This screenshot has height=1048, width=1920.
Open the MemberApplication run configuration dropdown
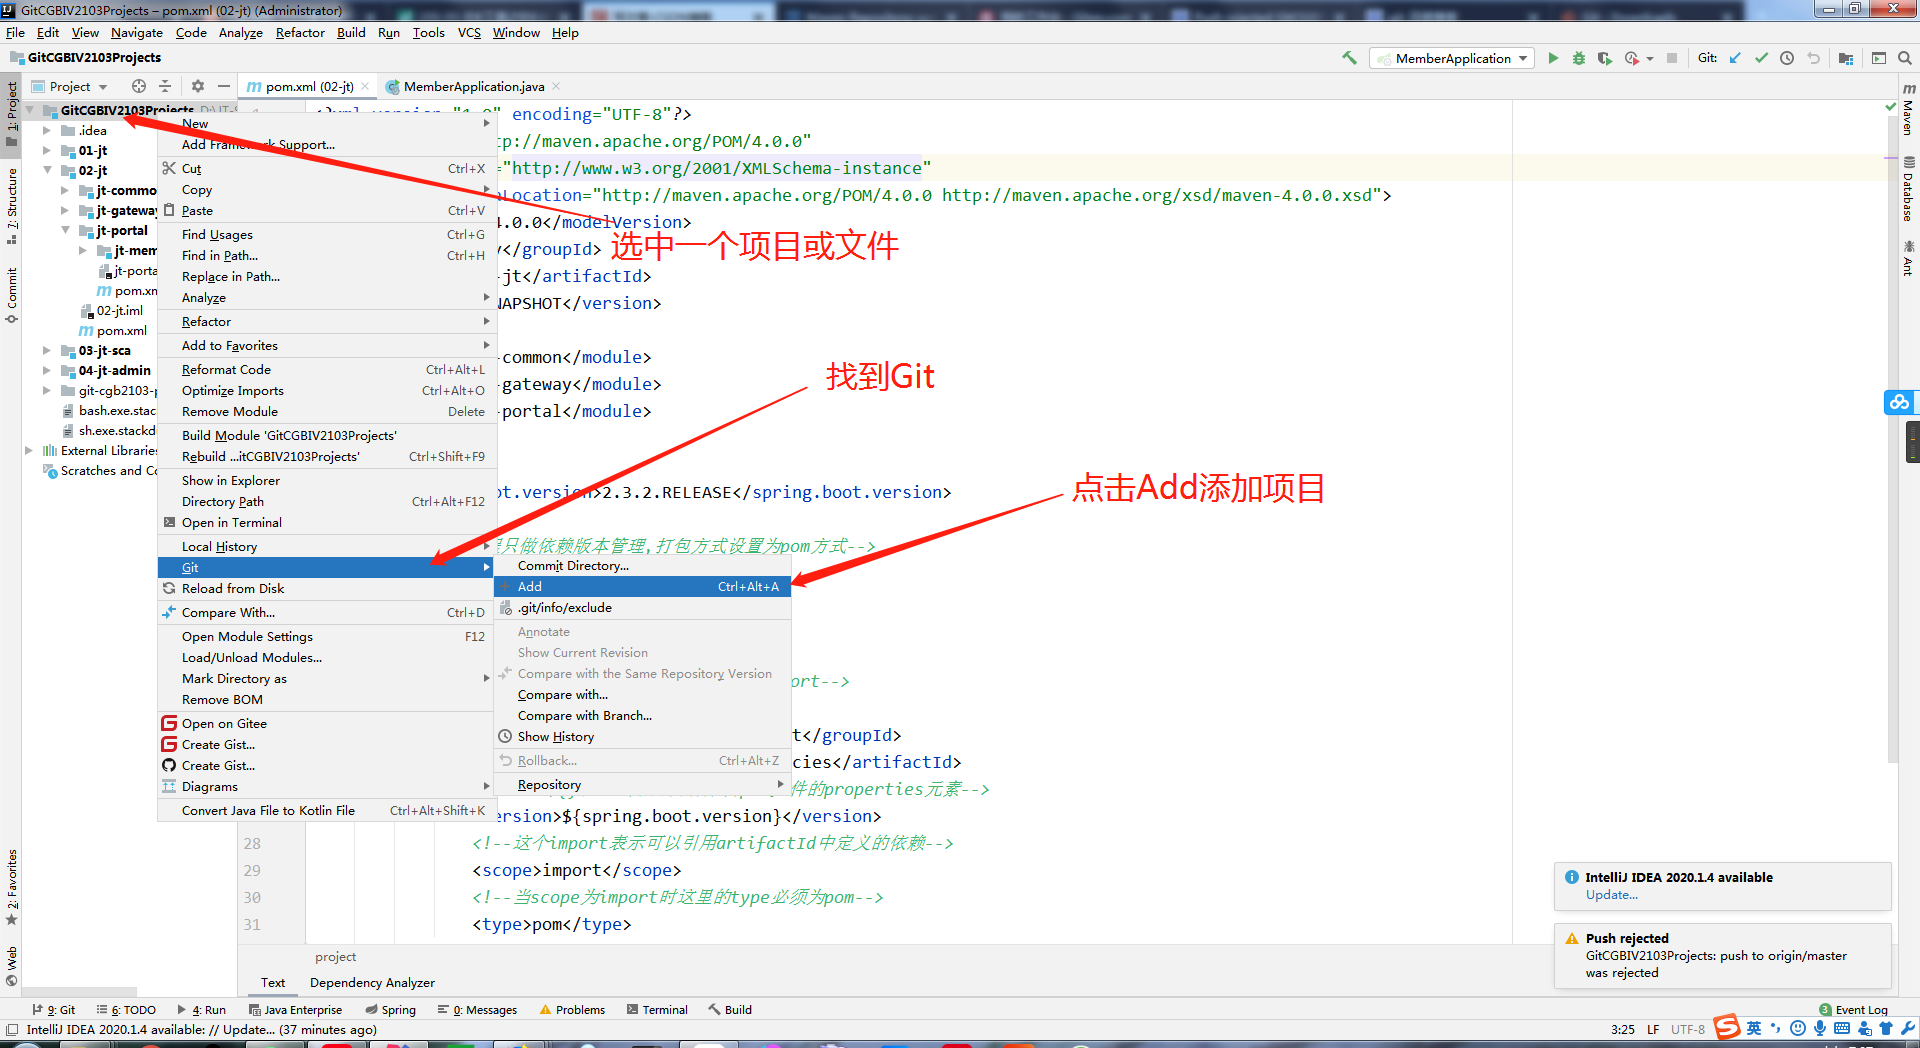(1452, 58)
